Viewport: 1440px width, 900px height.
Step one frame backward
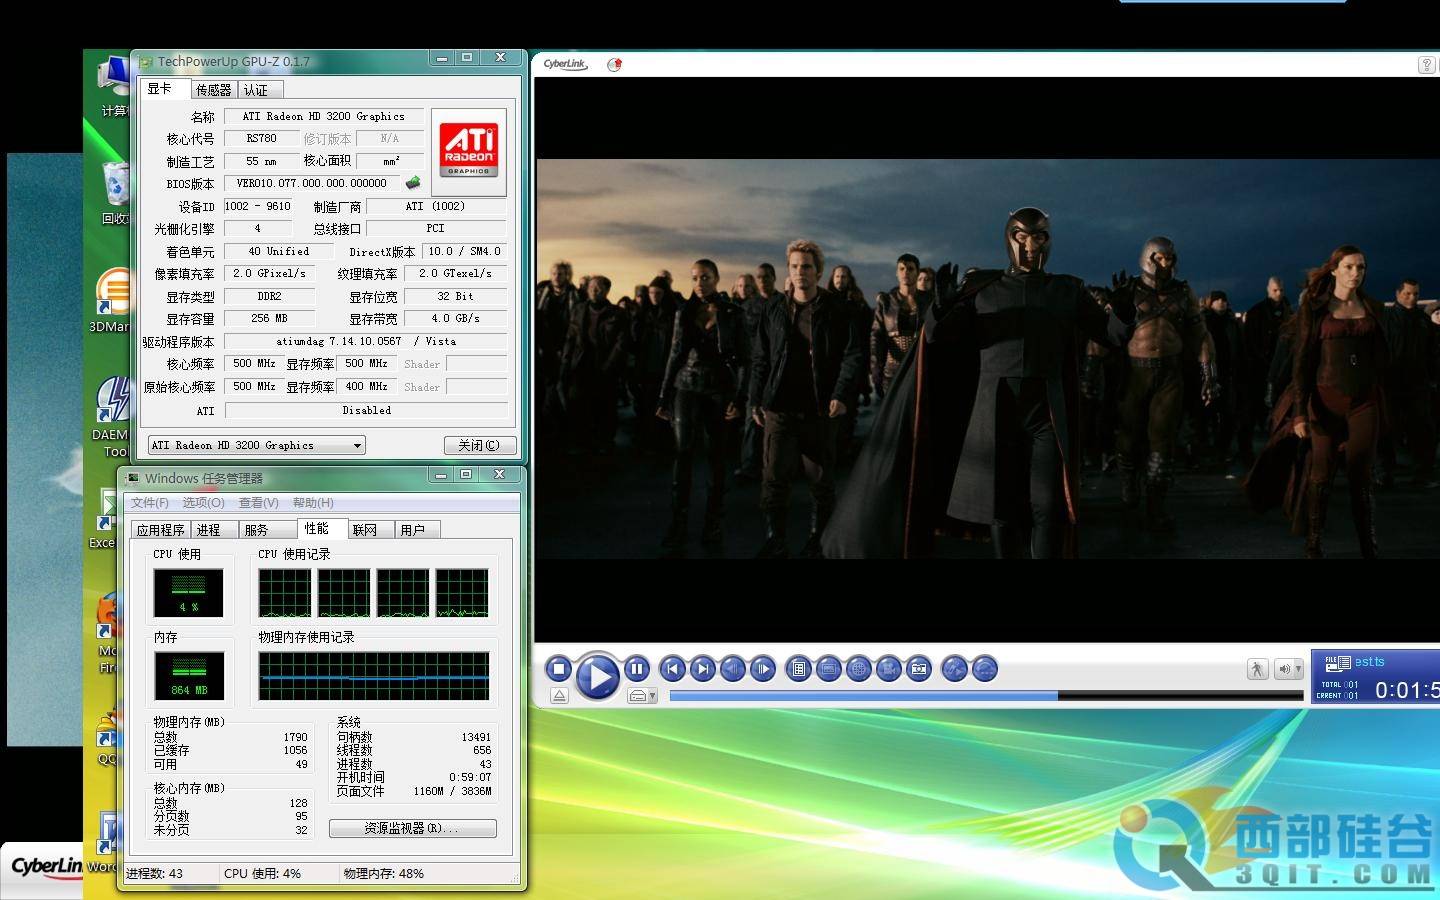[x=733, y=669]
